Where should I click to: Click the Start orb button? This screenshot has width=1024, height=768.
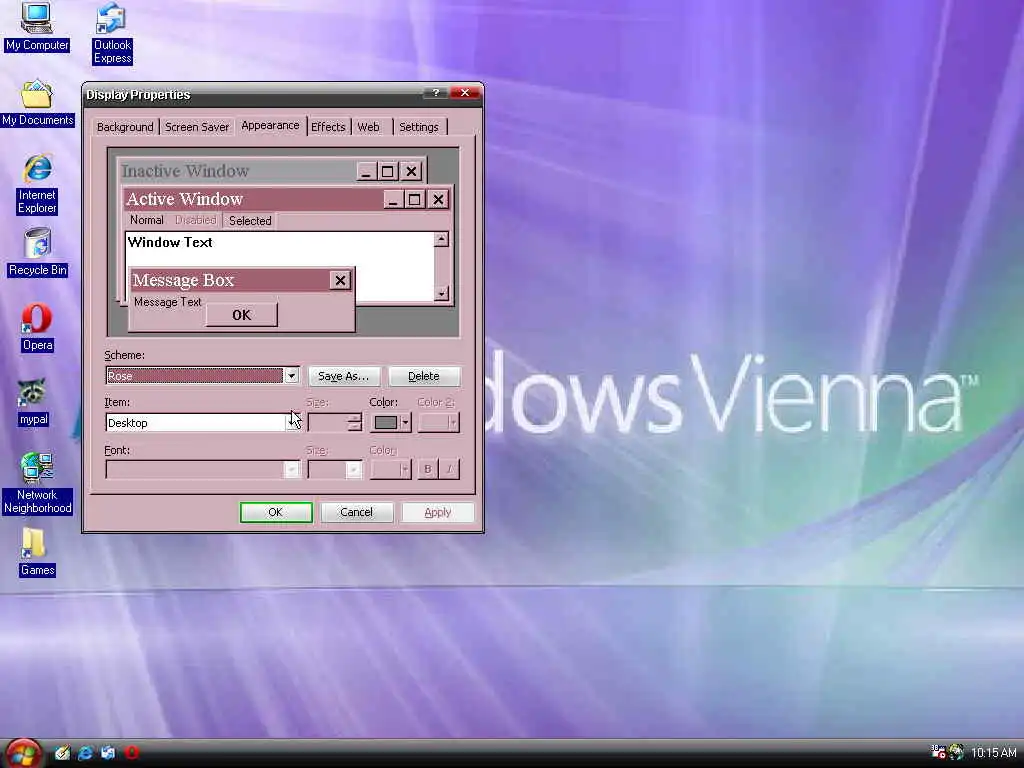24,753
